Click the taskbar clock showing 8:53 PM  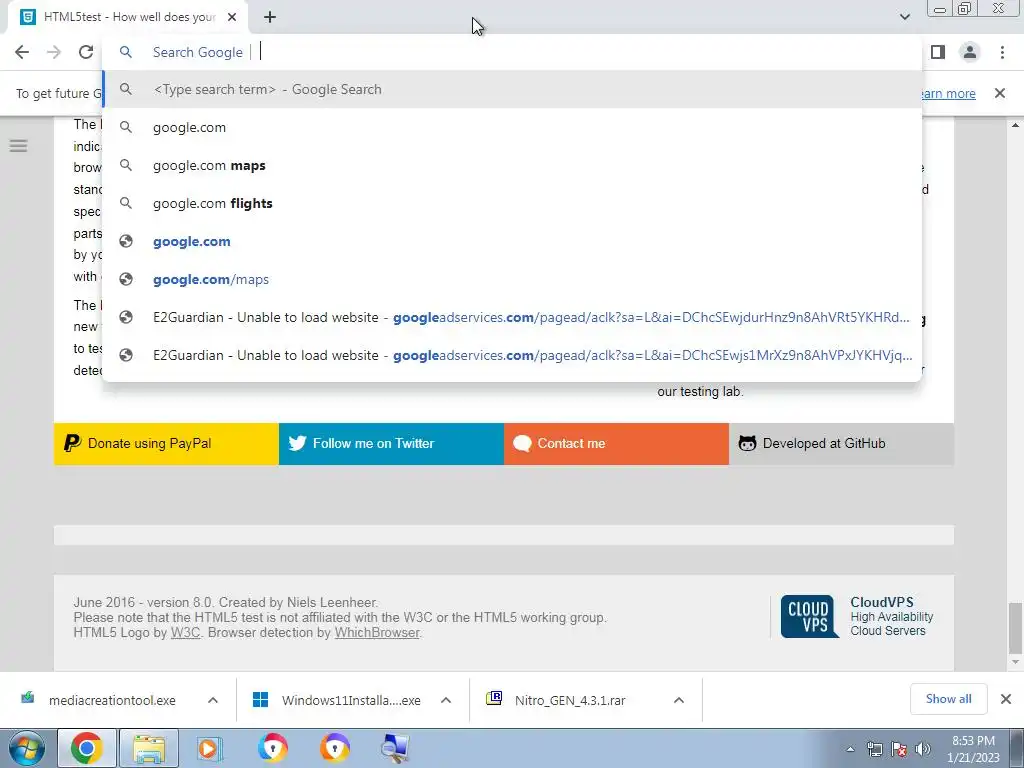(x=974, y=749)
